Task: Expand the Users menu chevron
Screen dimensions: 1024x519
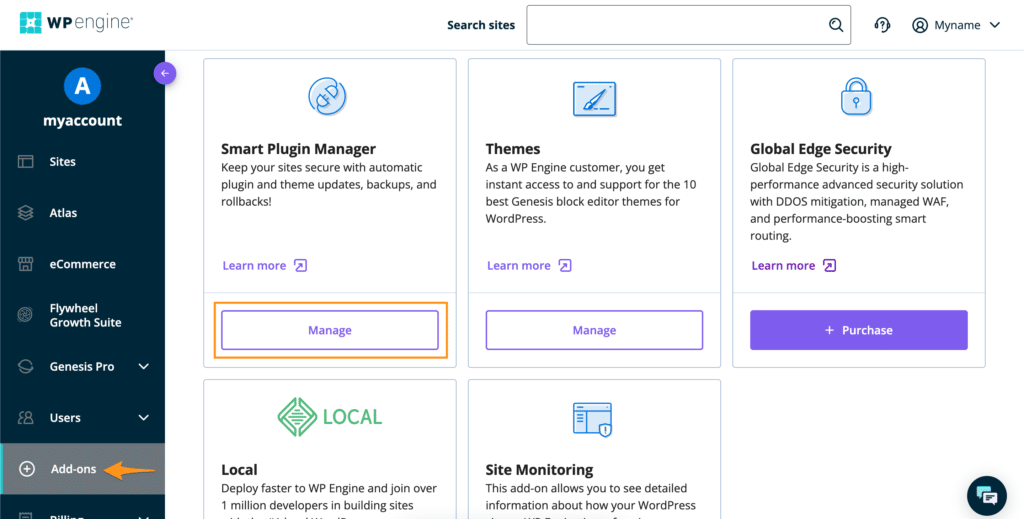Action: click(x=143, y=418)
